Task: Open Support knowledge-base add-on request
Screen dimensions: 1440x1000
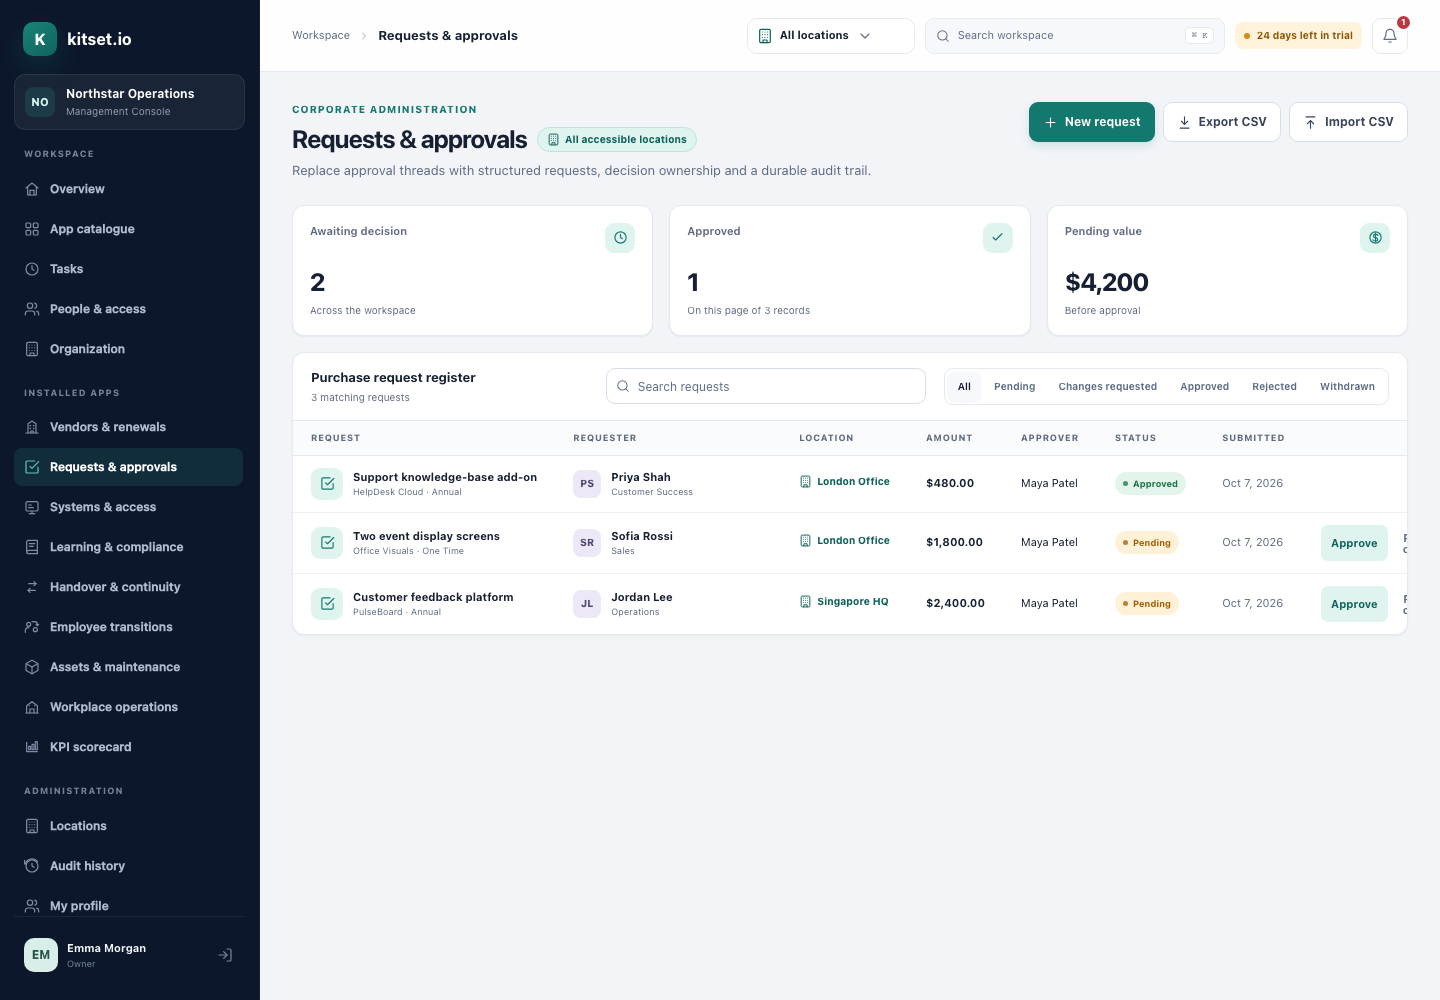Action: (x=445, y=477)
